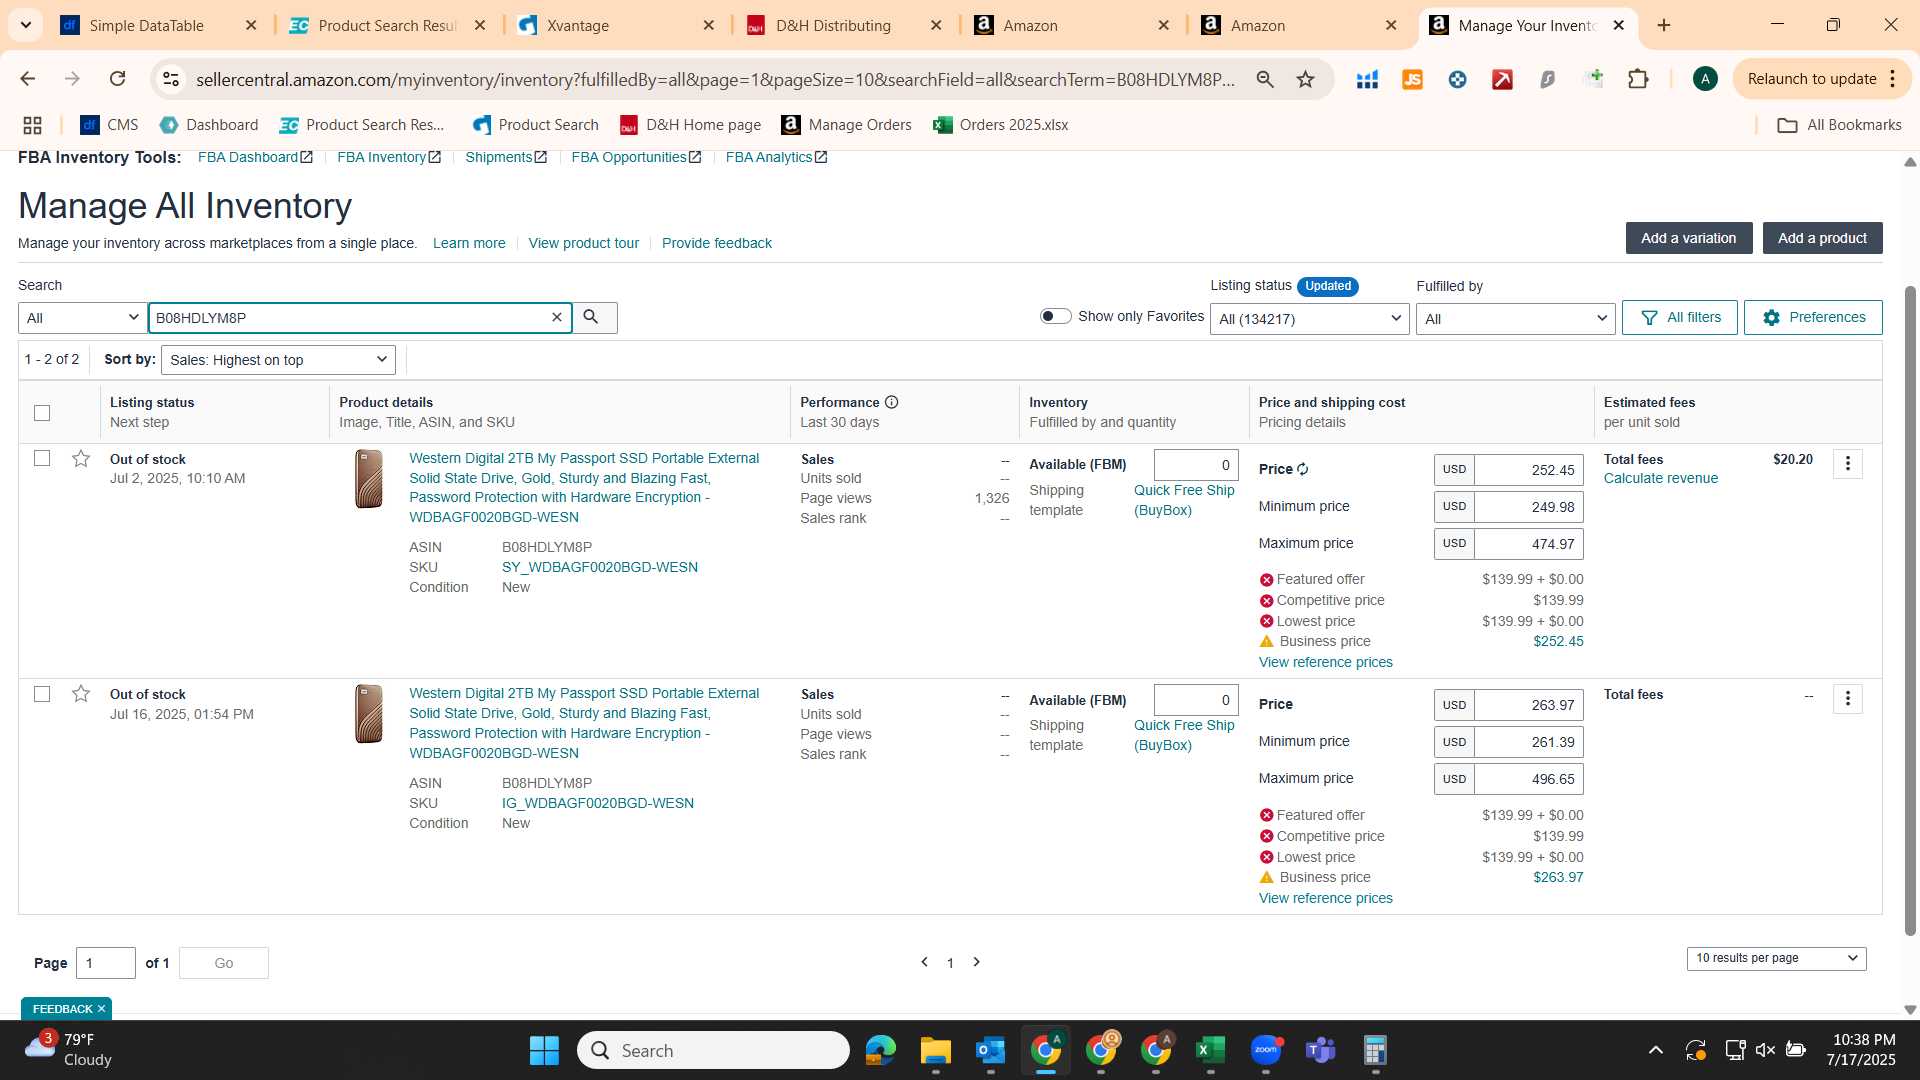Click View reference prices in second listing
This screenshot has height=1080, width=1920.
point(1325,898)
